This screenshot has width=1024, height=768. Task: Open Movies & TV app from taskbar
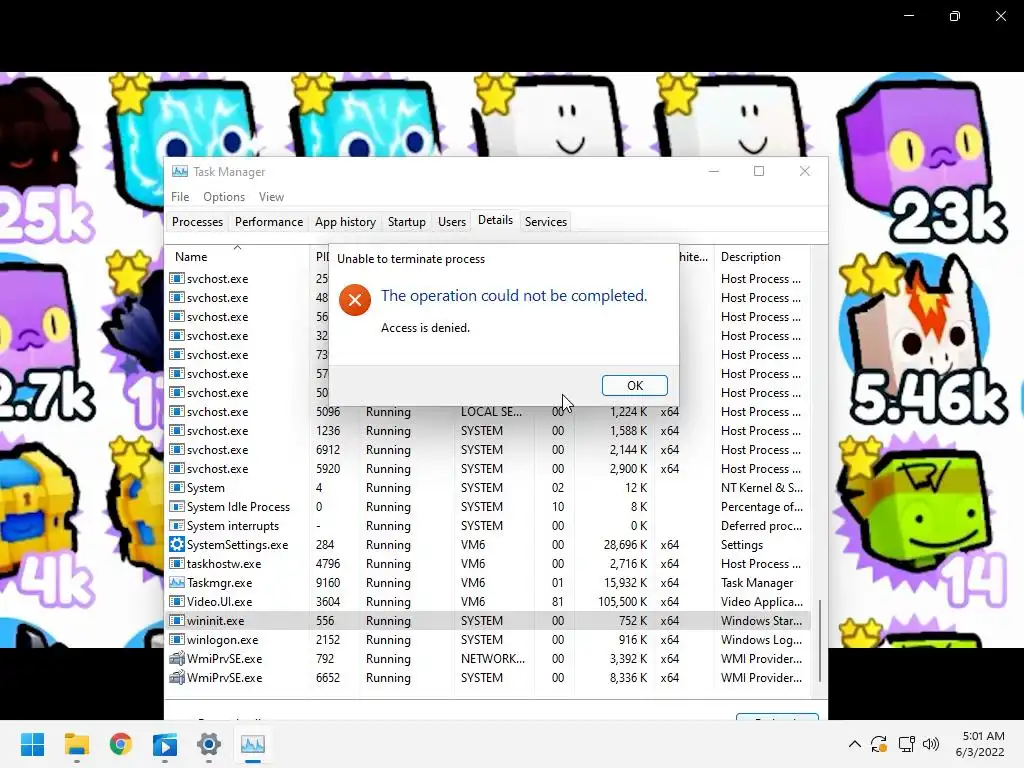tap(165, 744)
